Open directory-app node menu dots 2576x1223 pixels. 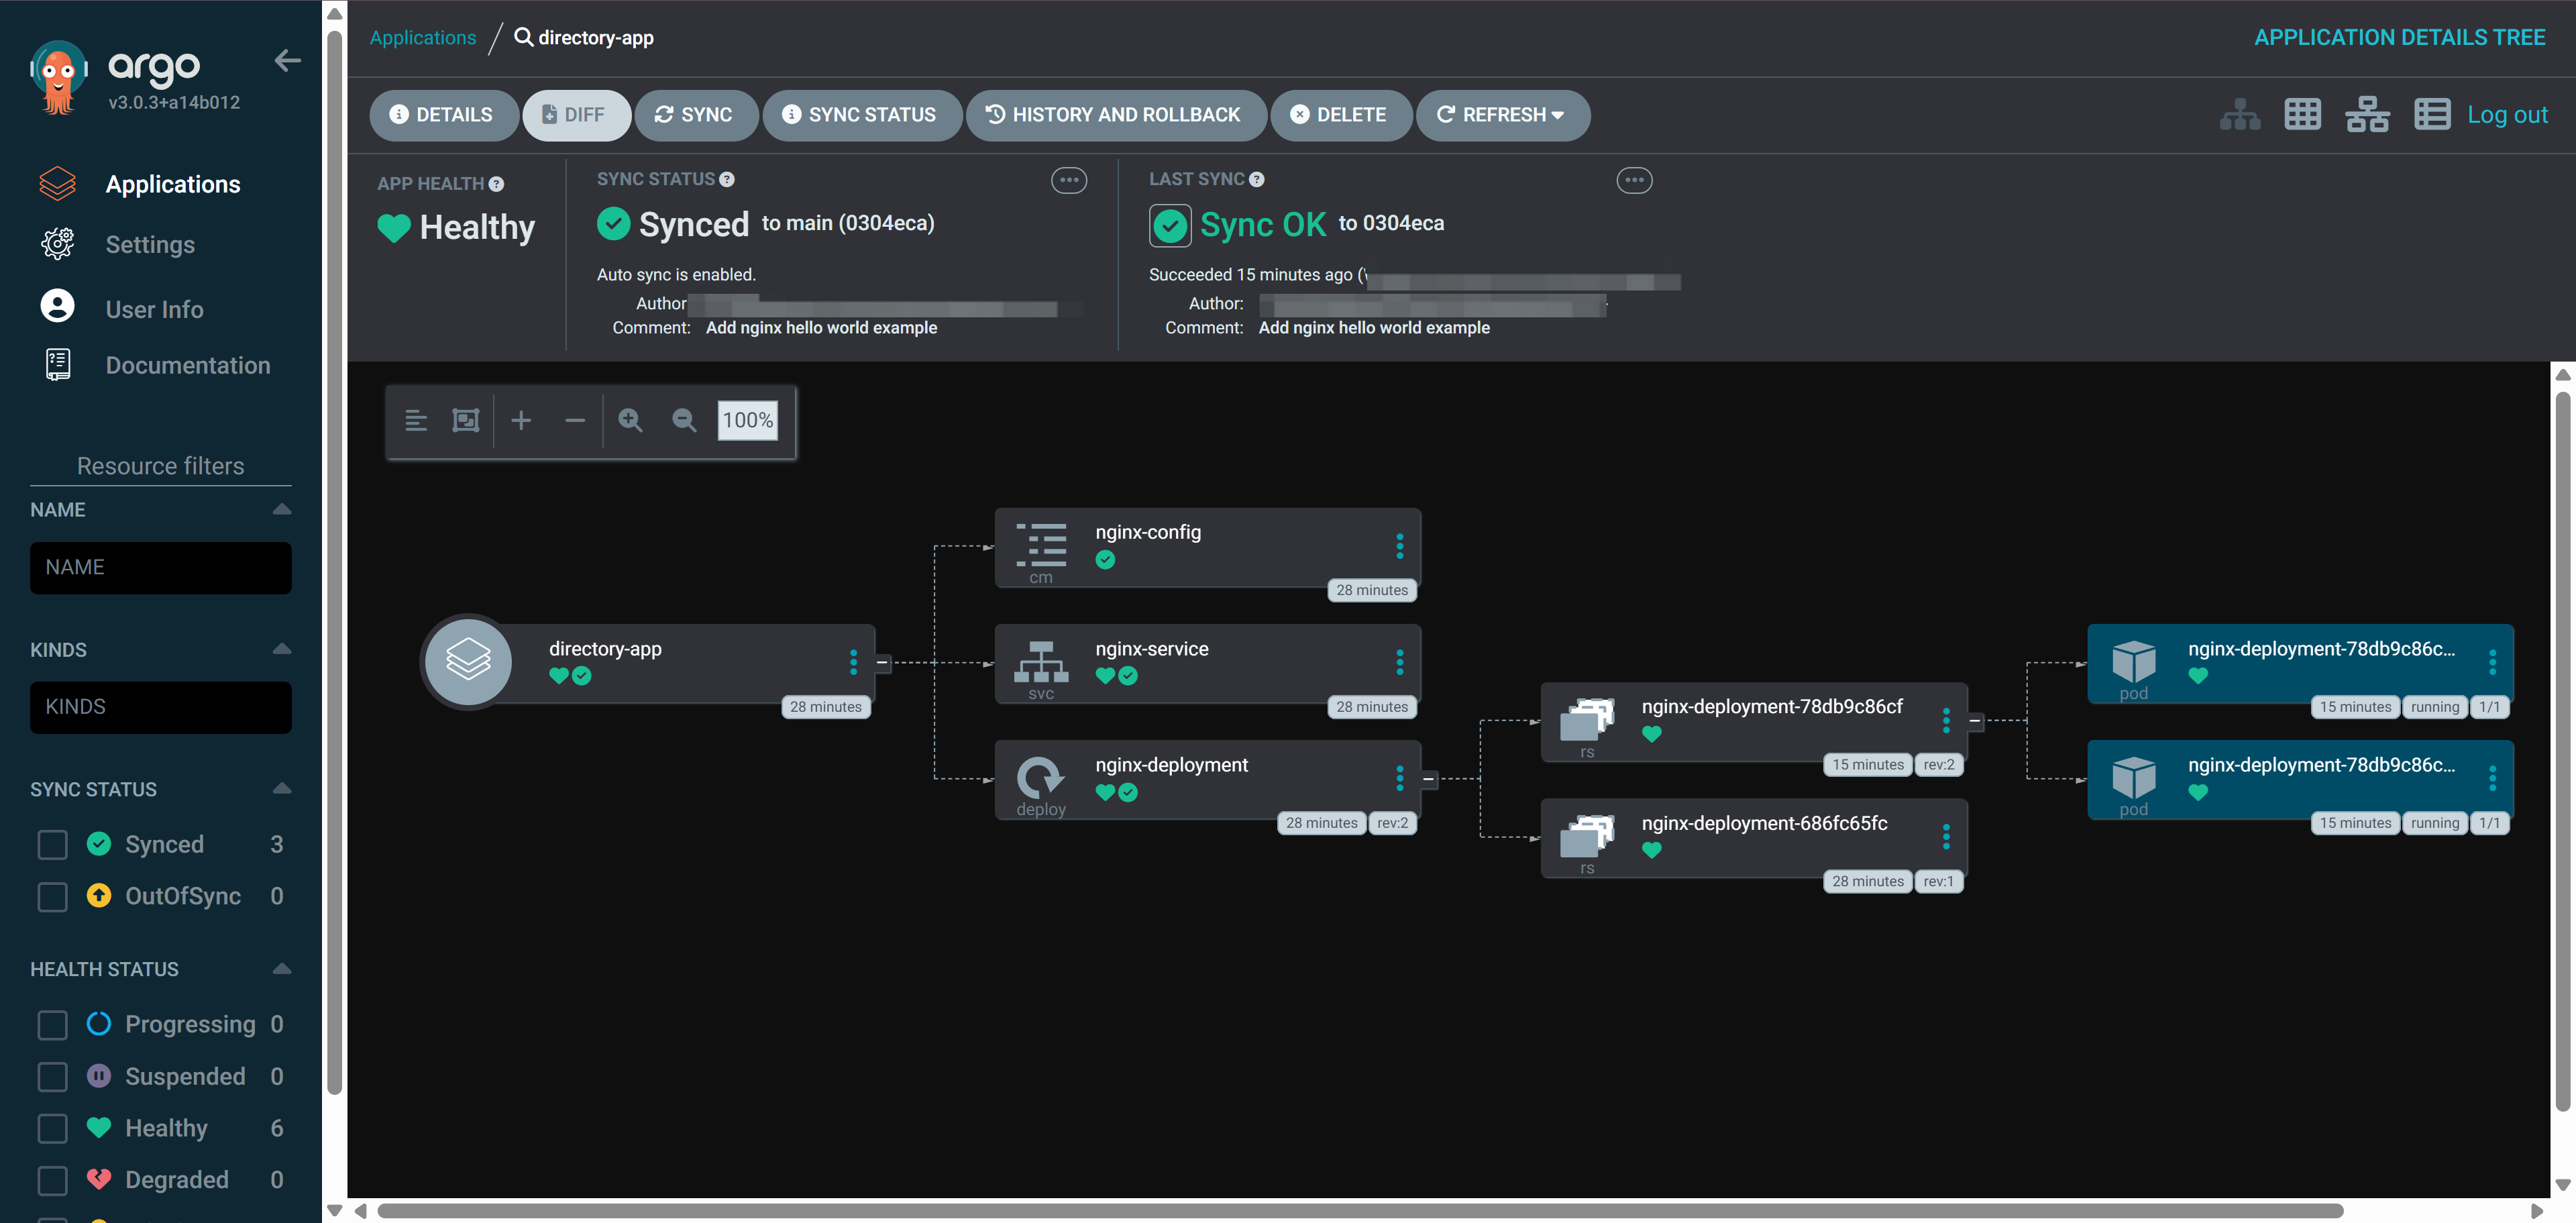(853, 662)
